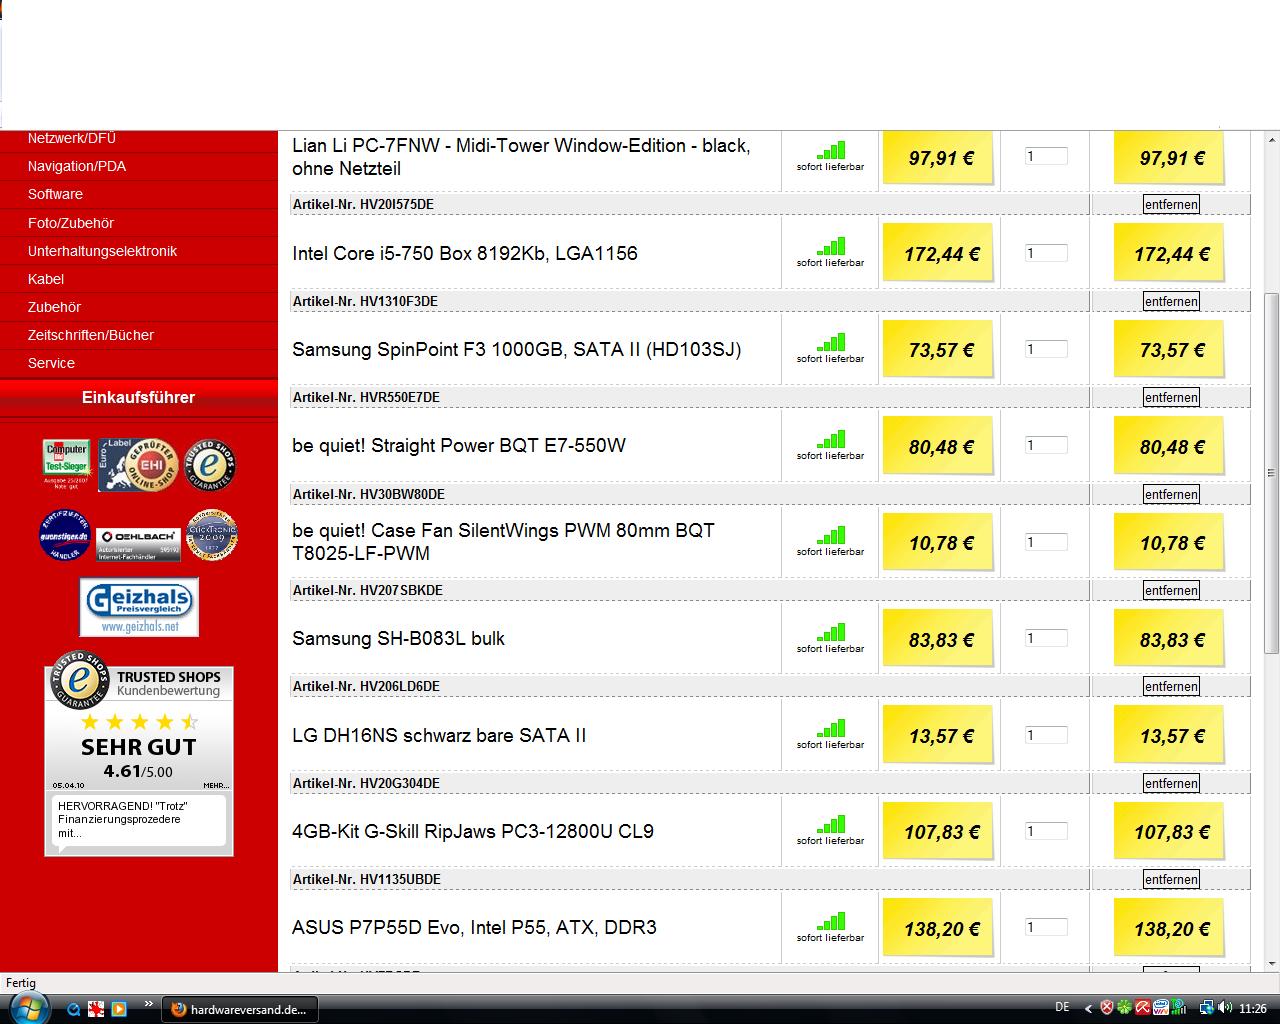This screenshot has height=1024, width=1280.
Task: Remove Samsung SpinPoint F3 with entfernen button
Action: coord(1171,397)
